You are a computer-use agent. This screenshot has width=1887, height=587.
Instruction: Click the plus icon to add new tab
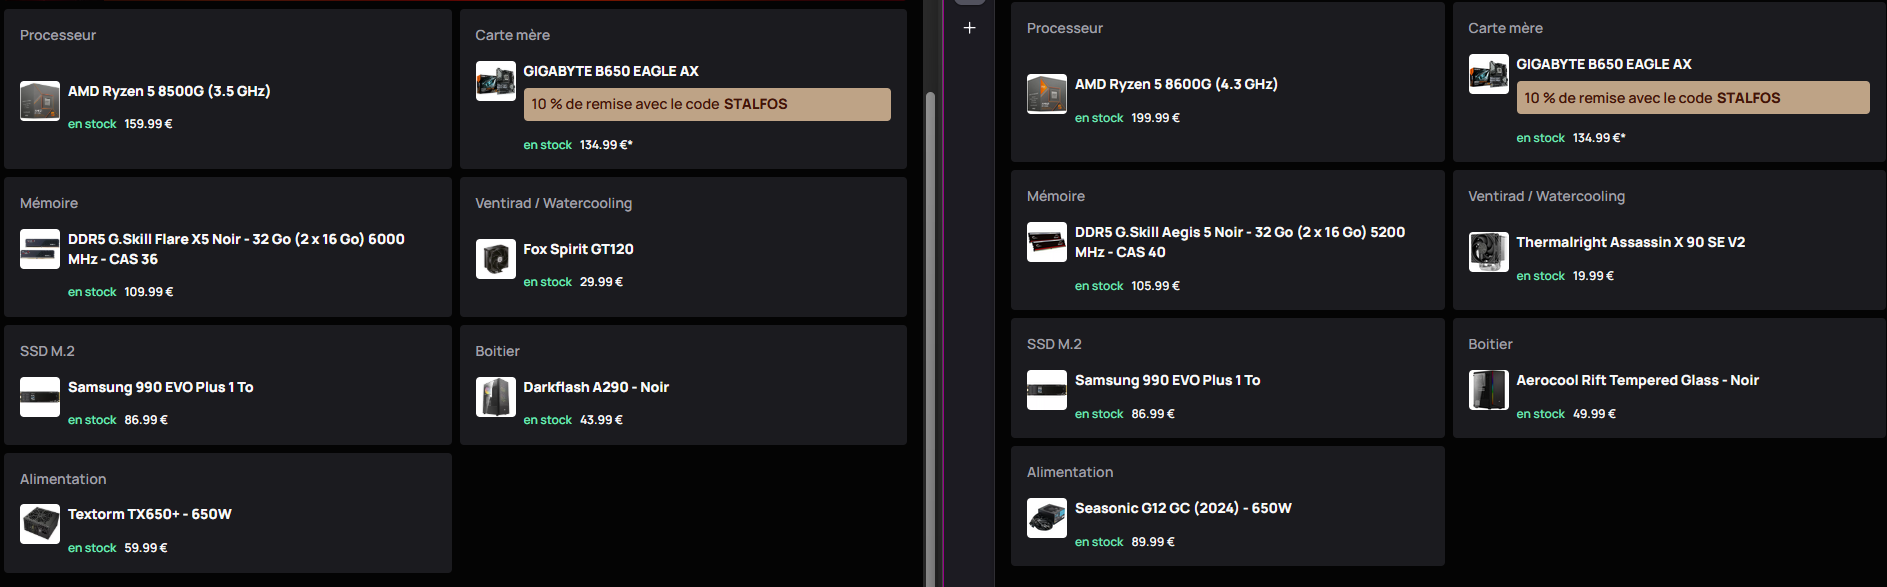969,28
